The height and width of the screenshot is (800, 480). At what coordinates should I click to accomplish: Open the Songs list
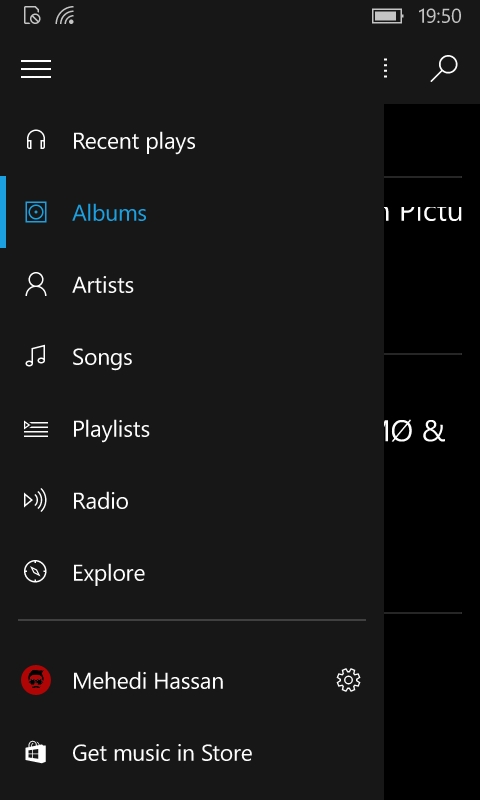coord(102,357)
